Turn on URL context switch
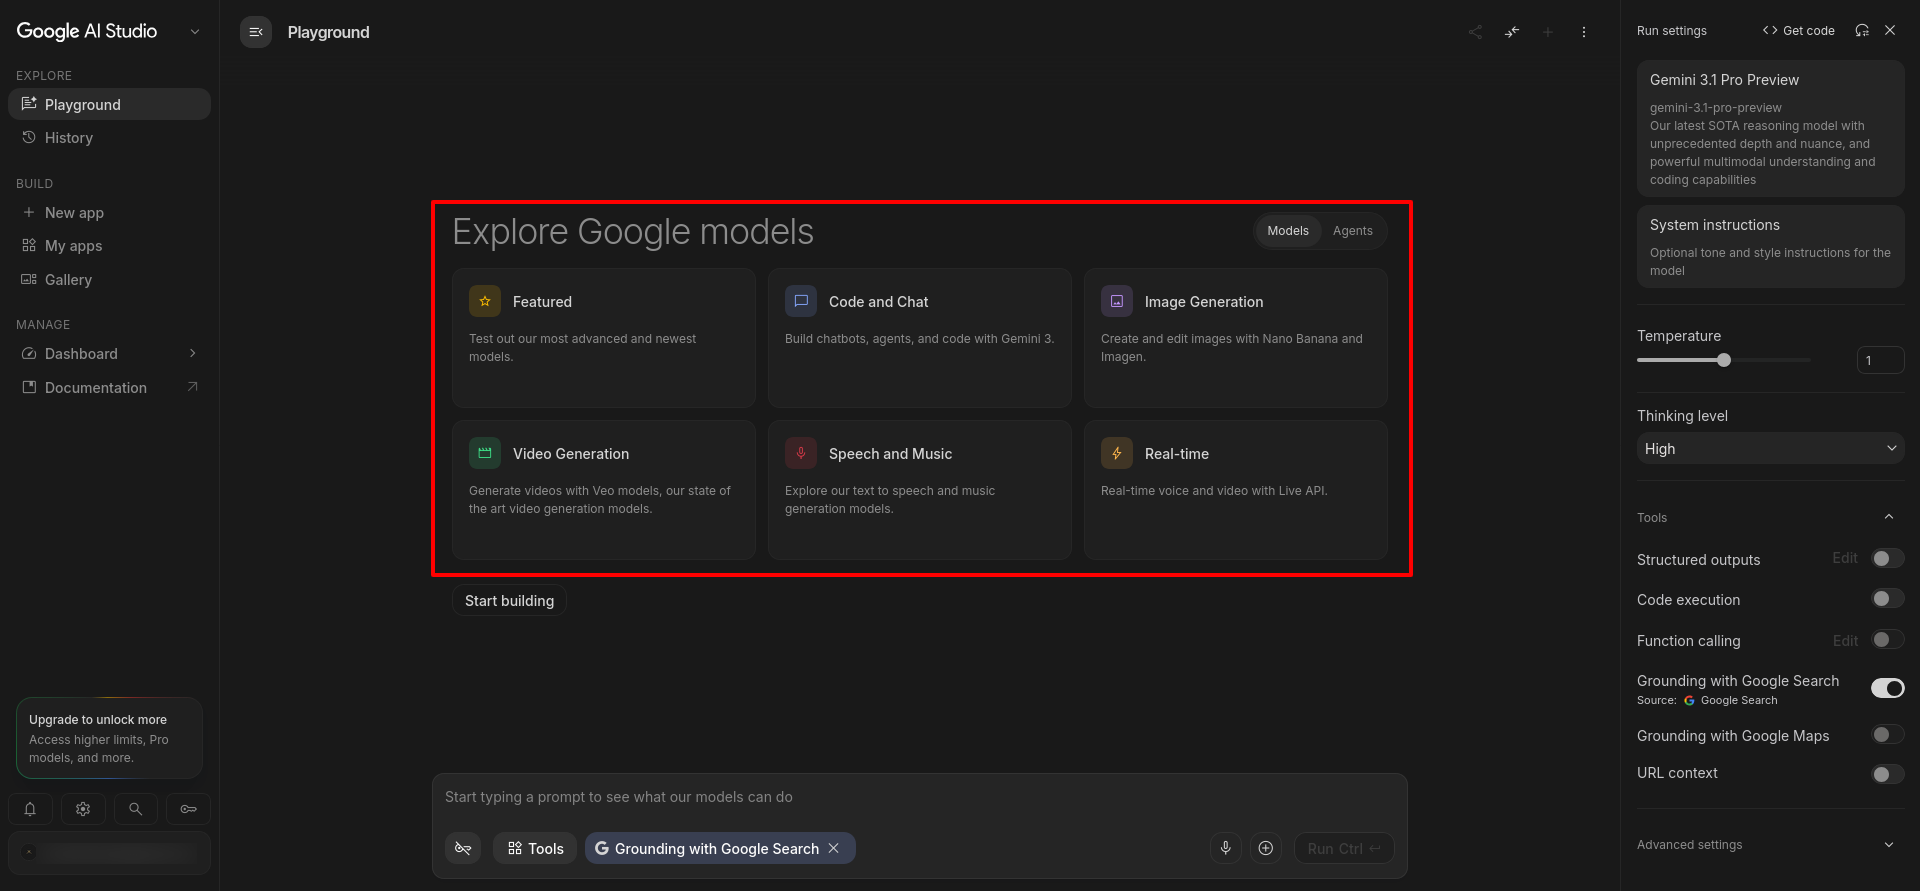Image resolution: width=1920 pixels, height=891 pixels. coord(1888,774)
